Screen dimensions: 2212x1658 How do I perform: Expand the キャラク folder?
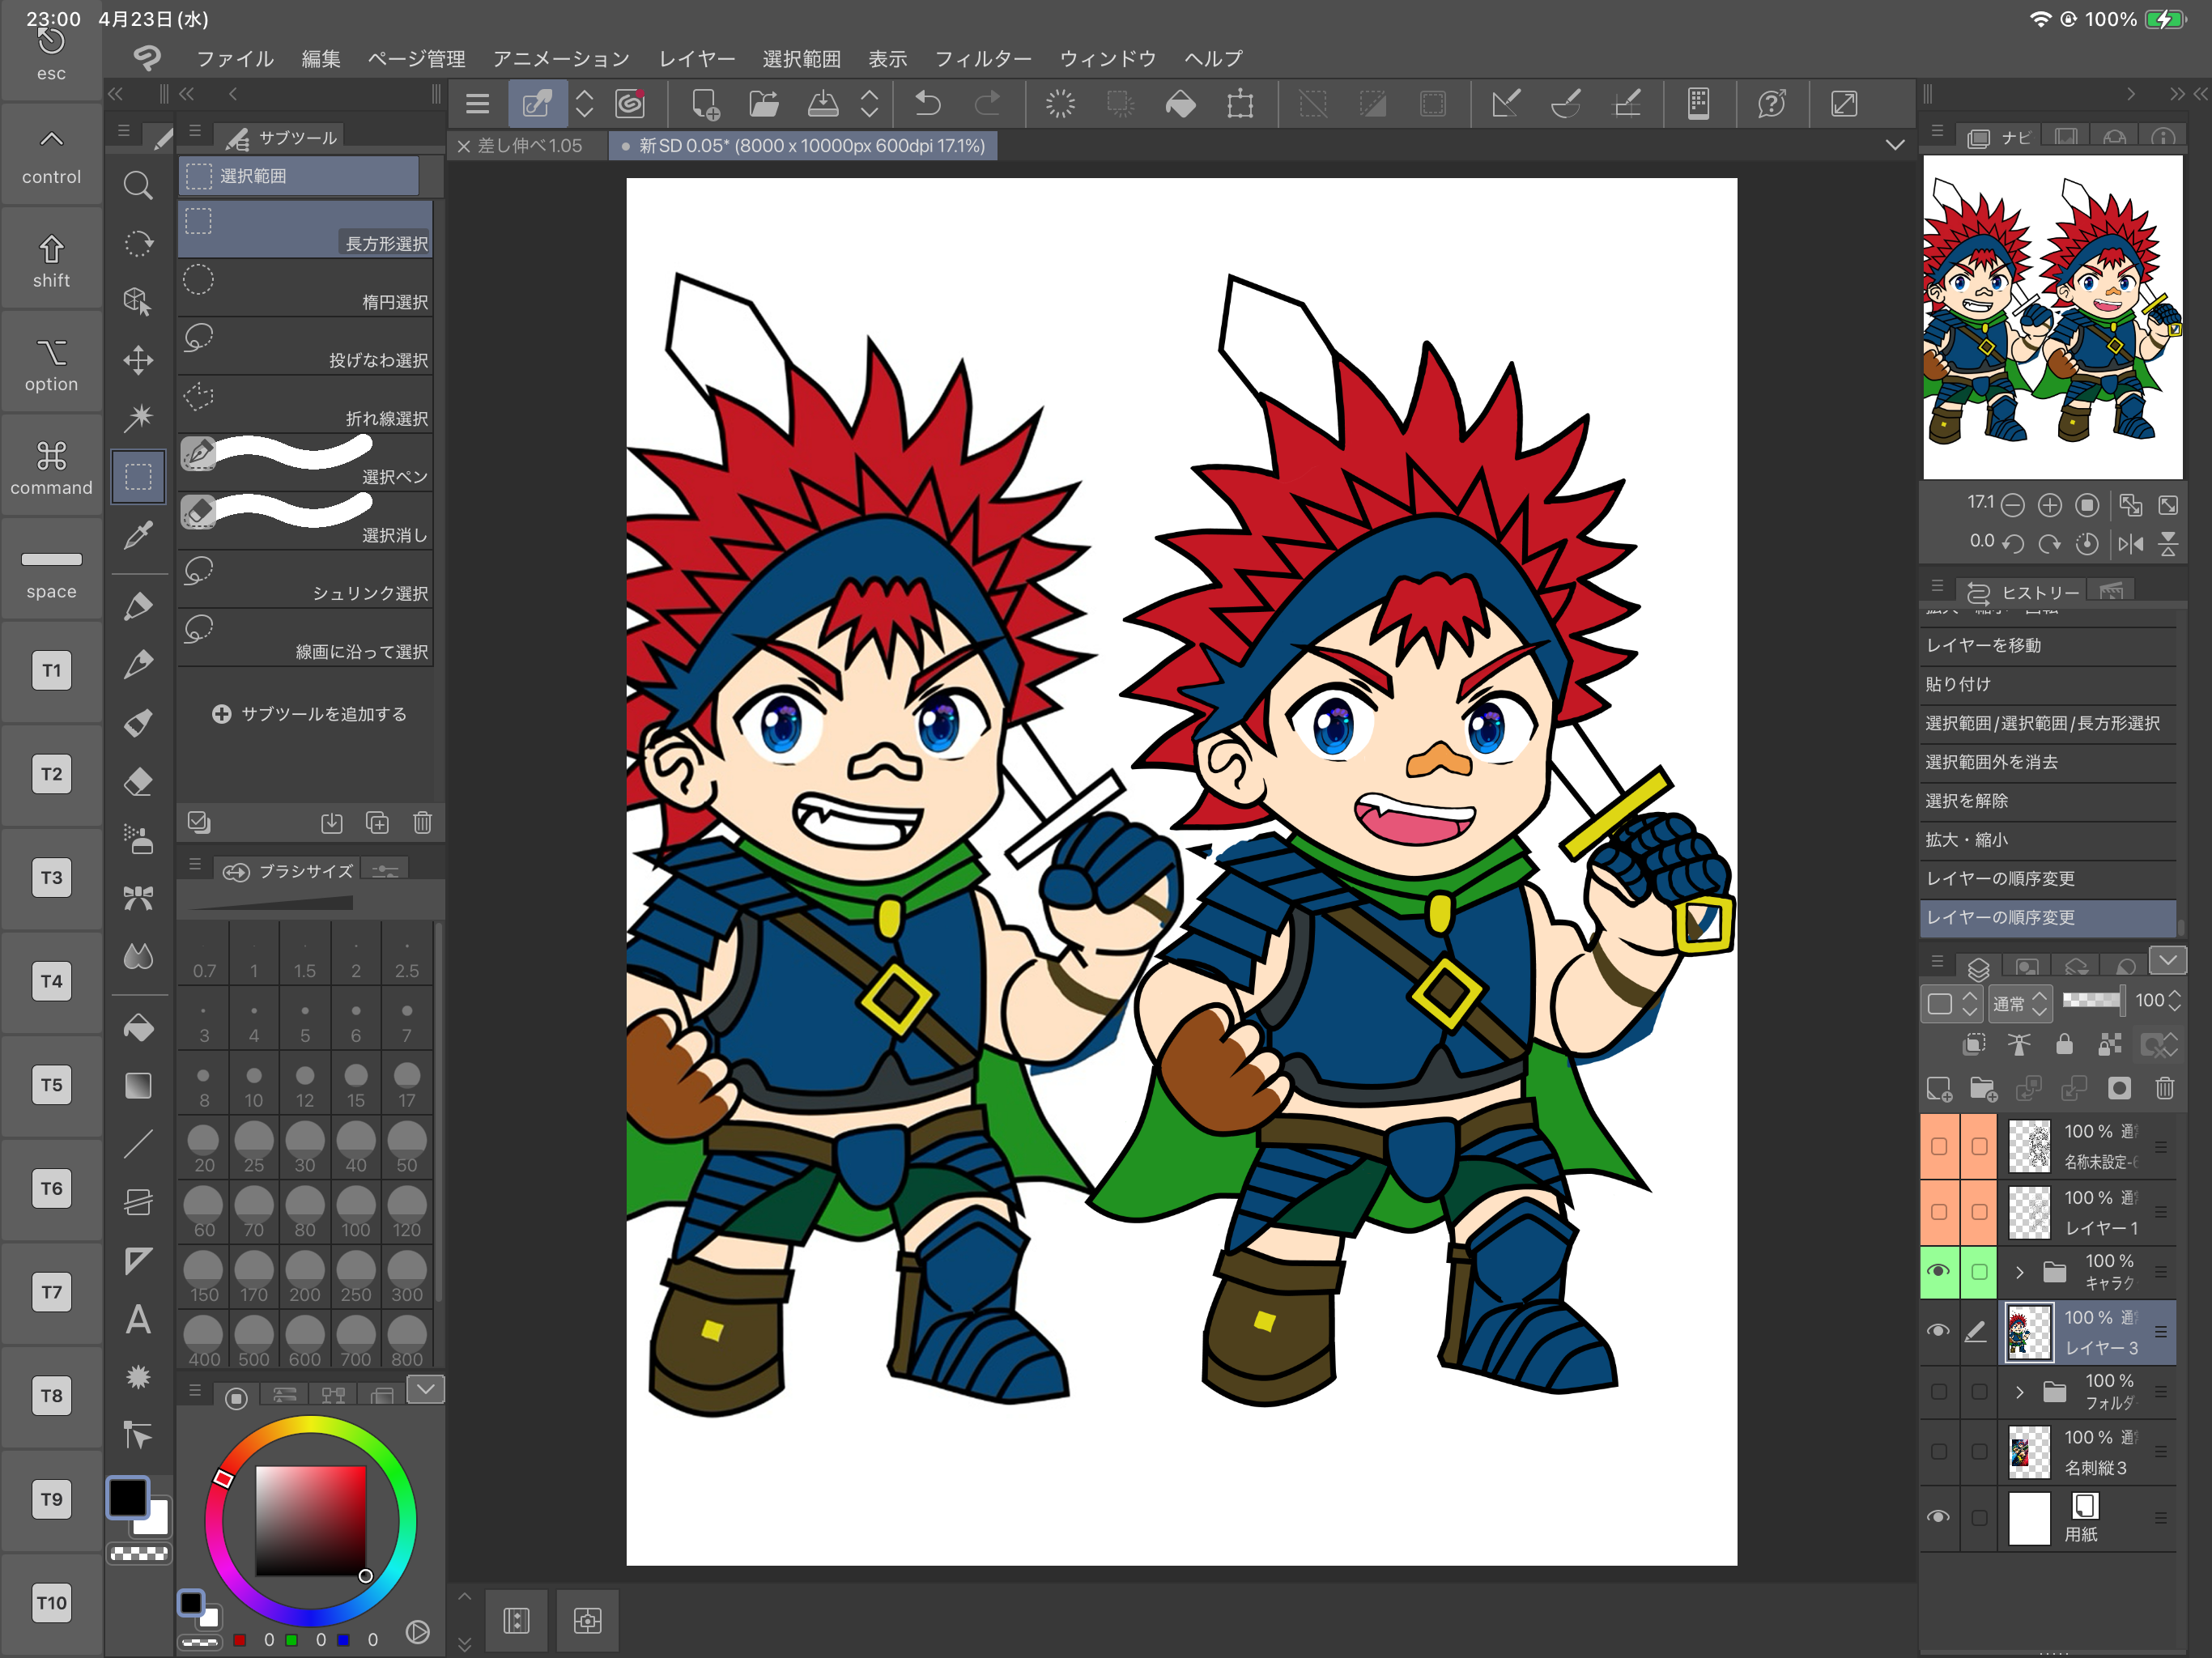[2019, 1272]
